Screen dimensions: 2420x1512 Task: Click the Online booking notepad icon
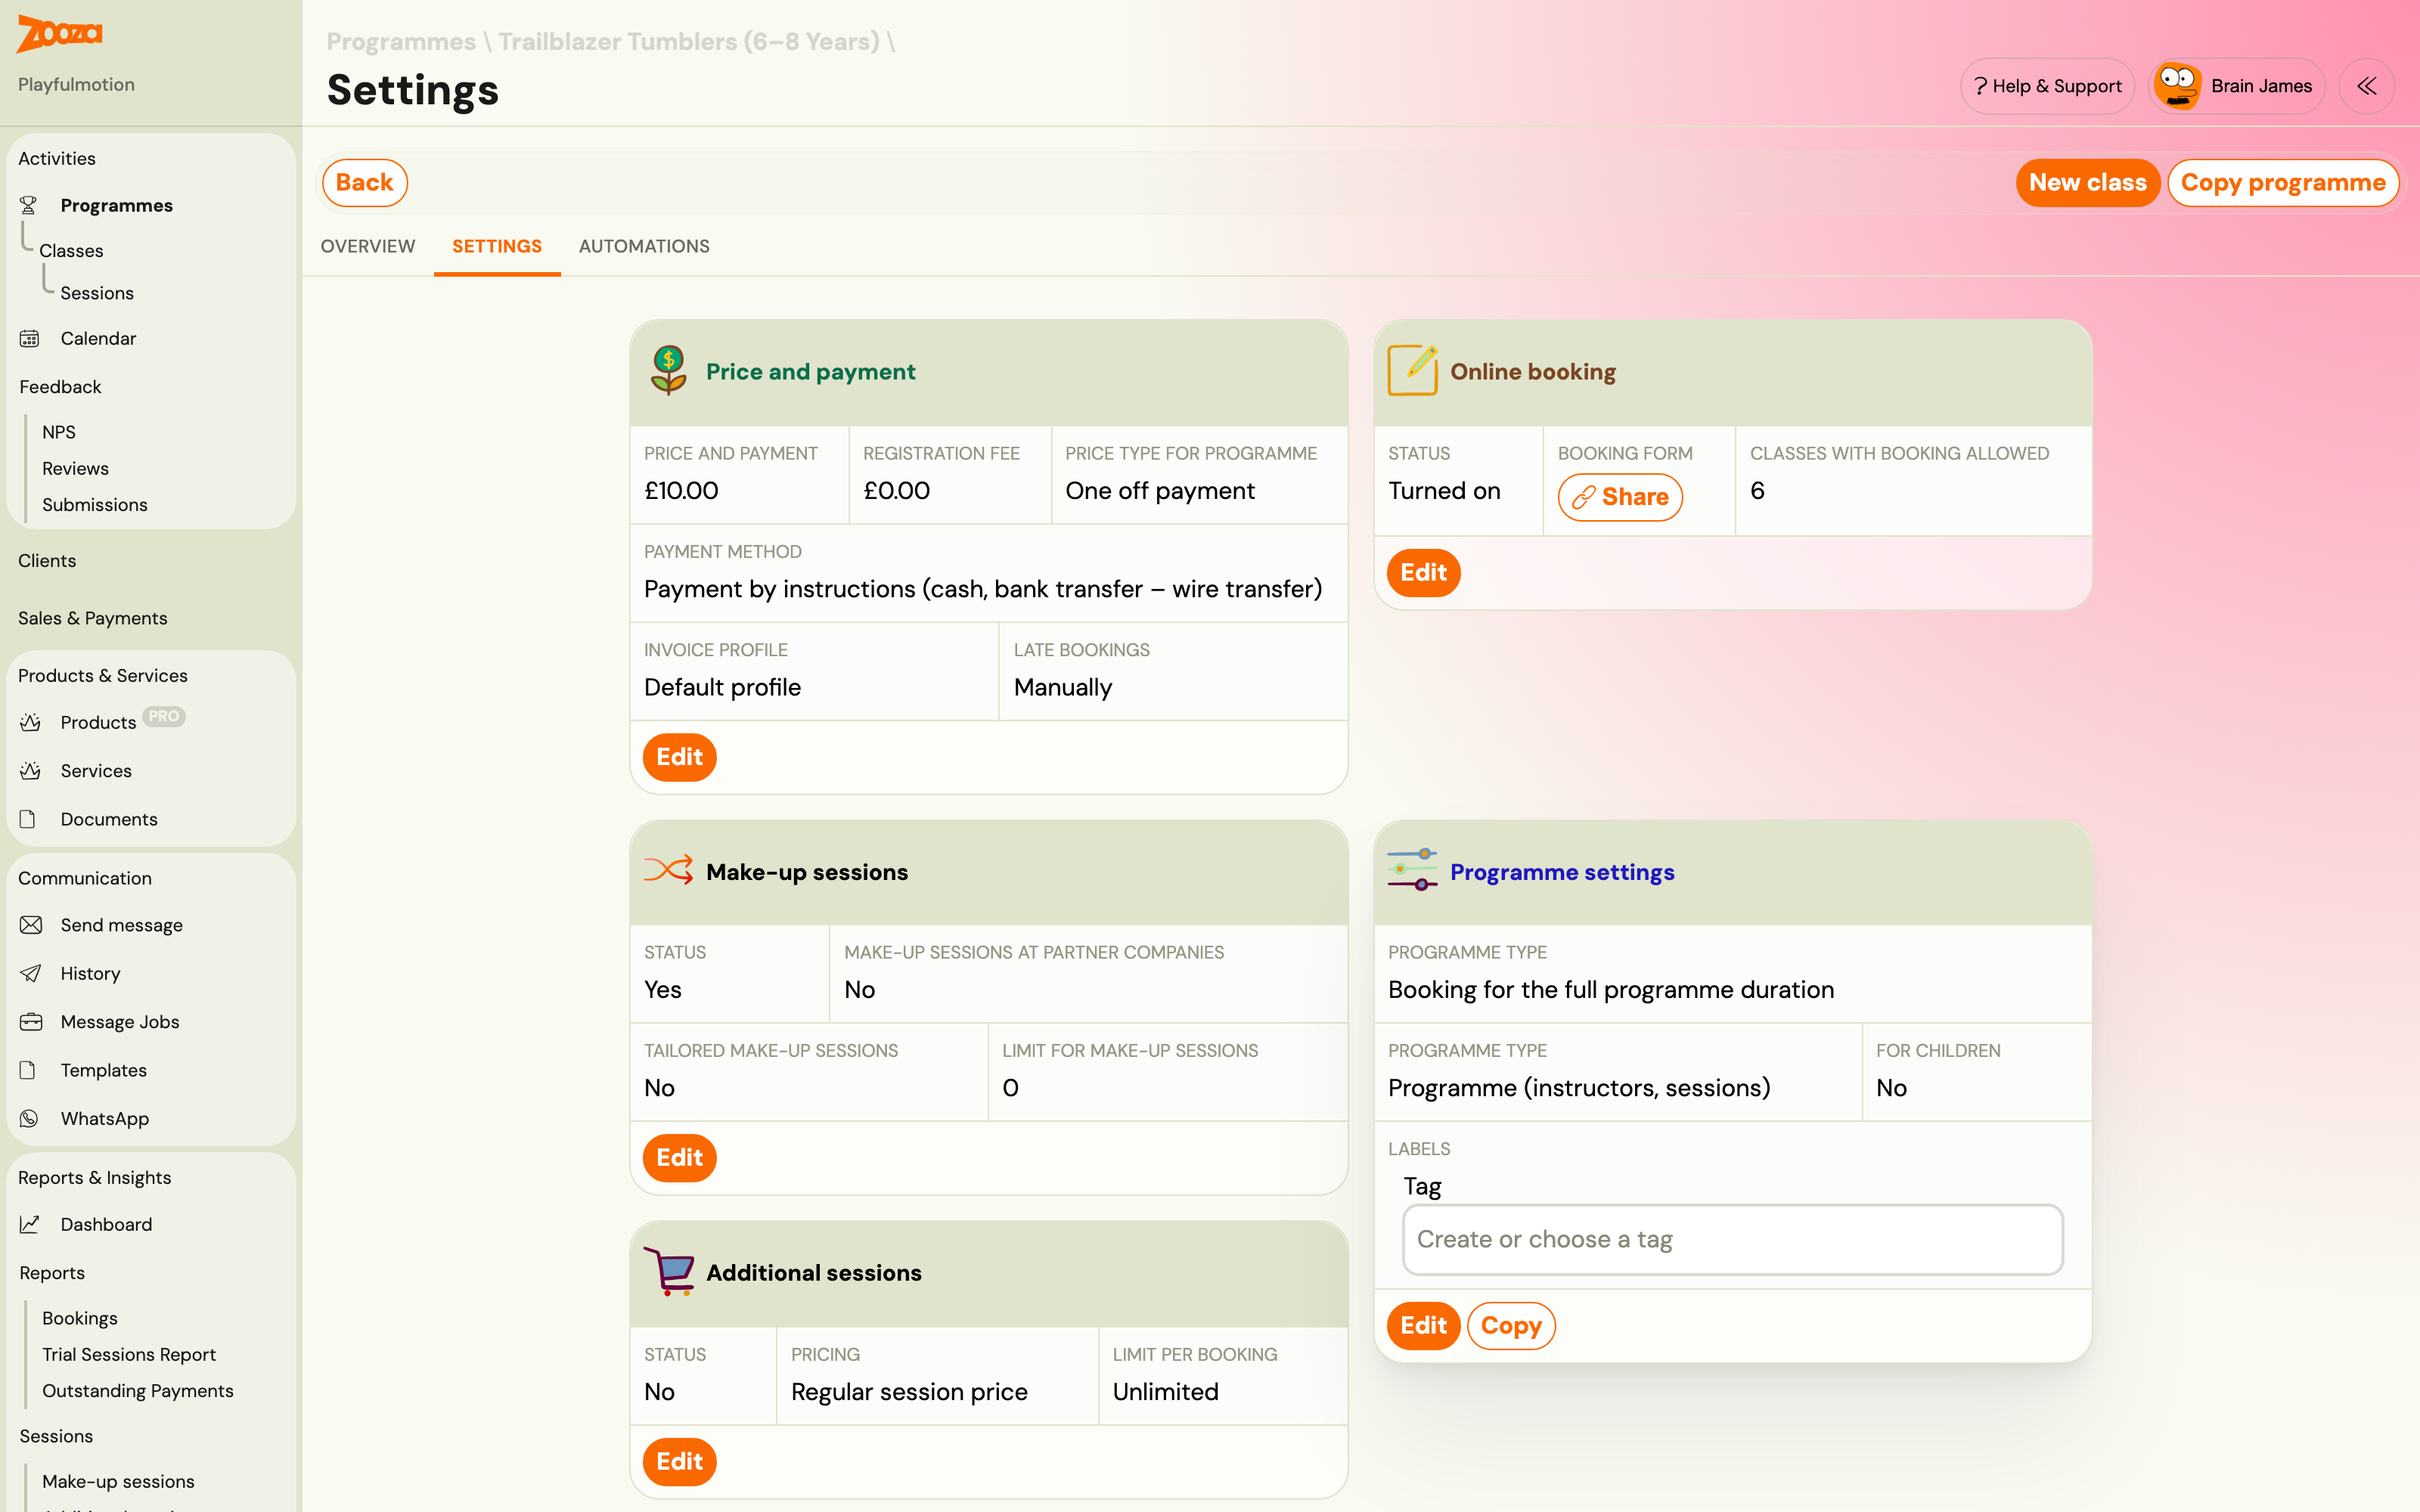1412,370
